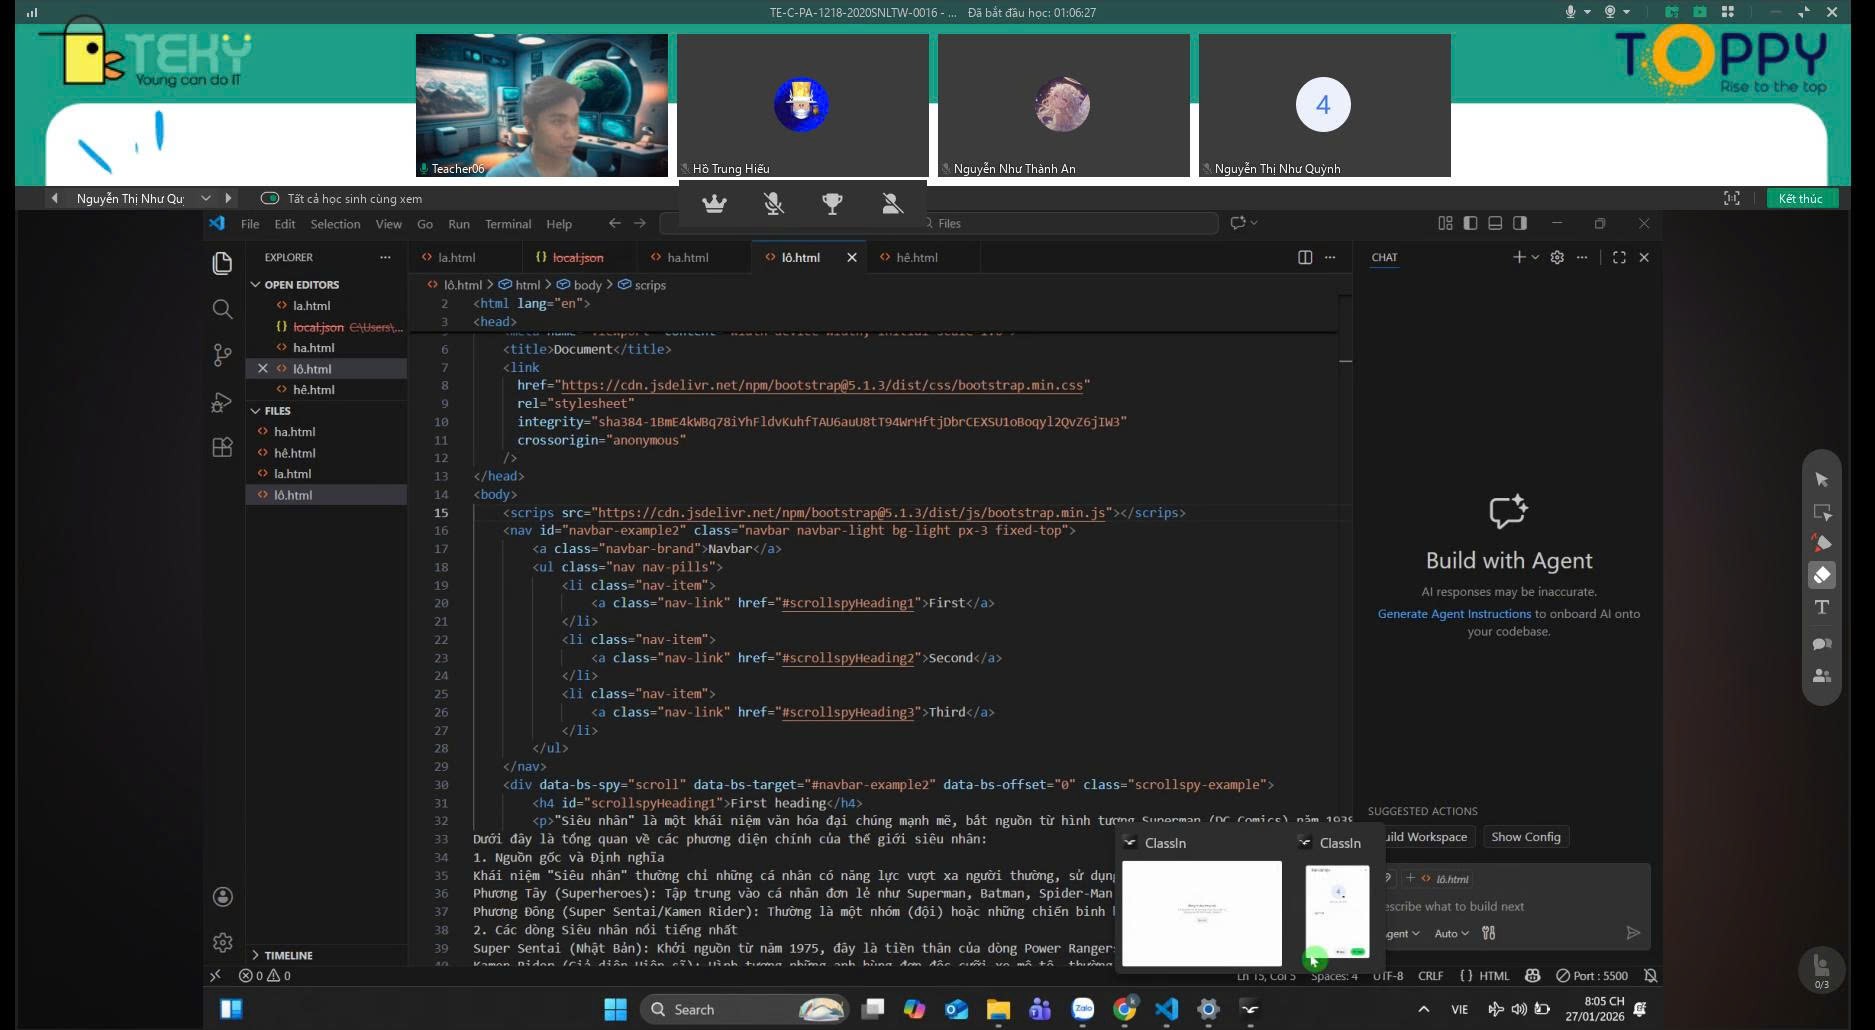Select the text tool in ClassIn toolbar
Viewport: 1875px width, 1030px height.
[x=1821, y=607]
